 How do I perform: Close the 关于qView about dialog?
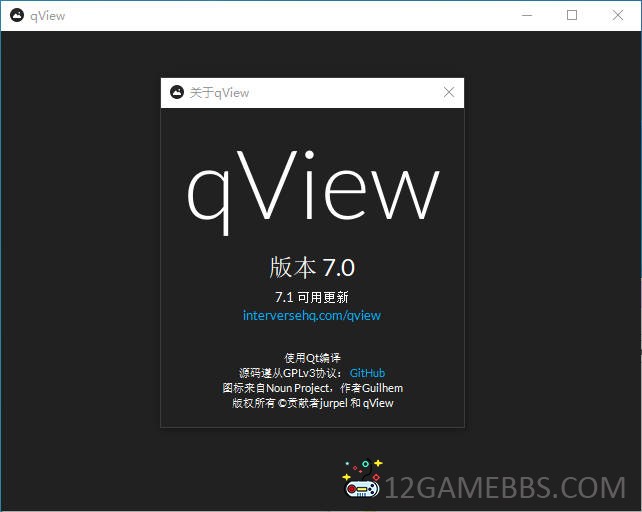(x=449, y=92)
